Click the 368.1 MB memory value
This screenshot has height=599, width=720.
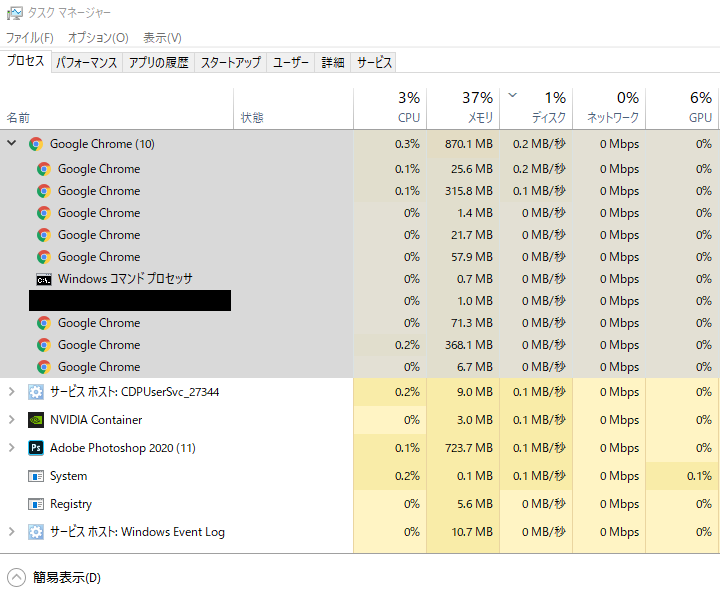click(x=469, y=345)
